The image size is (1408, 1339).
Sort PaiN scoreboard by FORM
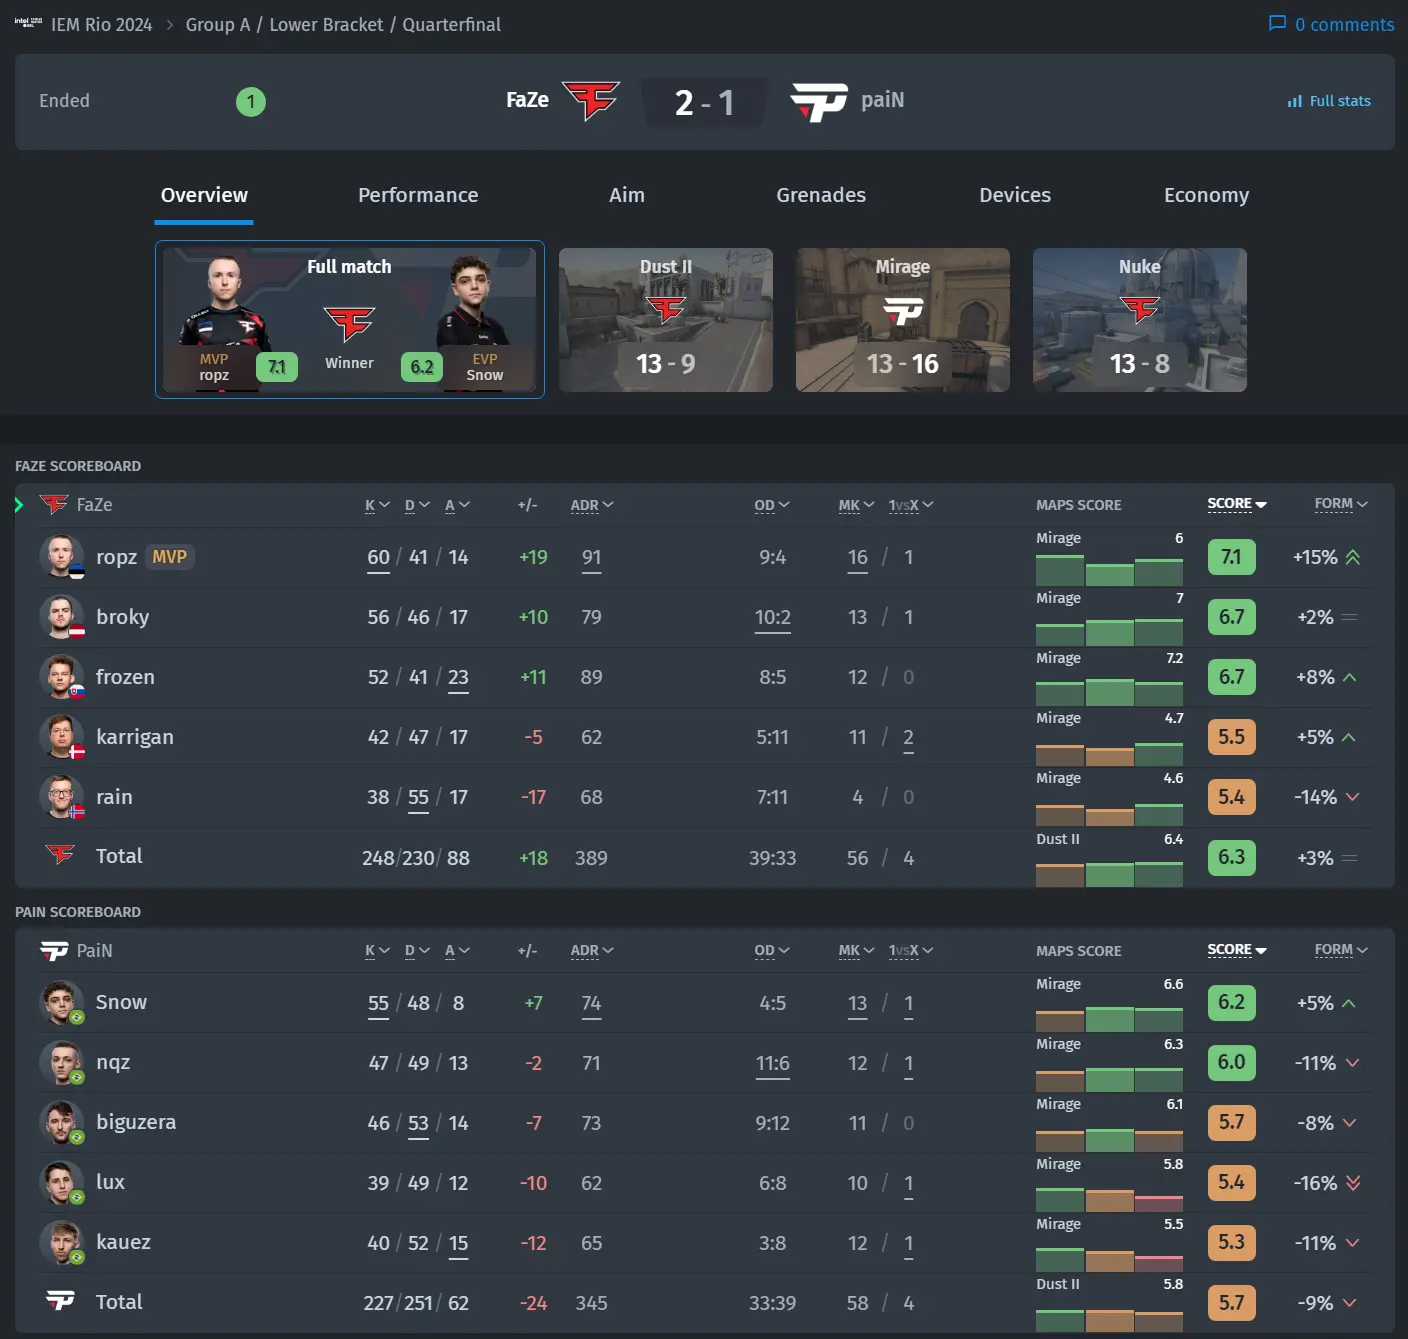[1341, 950]
